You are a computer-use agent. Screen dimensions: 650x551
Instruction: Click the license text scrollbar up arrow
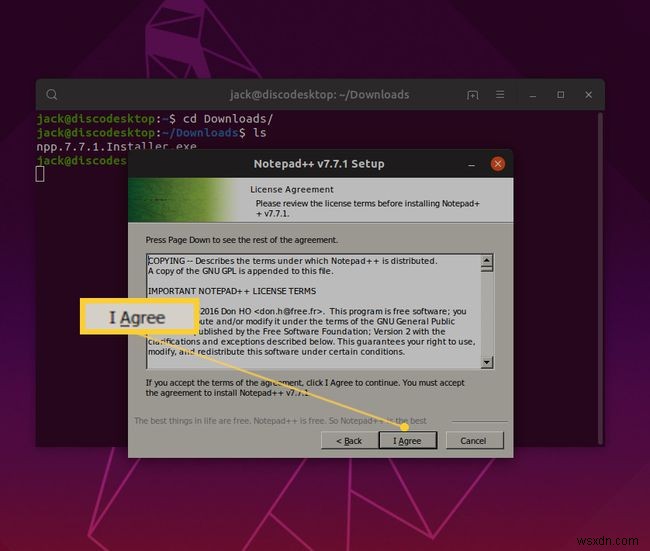[487, 261]
